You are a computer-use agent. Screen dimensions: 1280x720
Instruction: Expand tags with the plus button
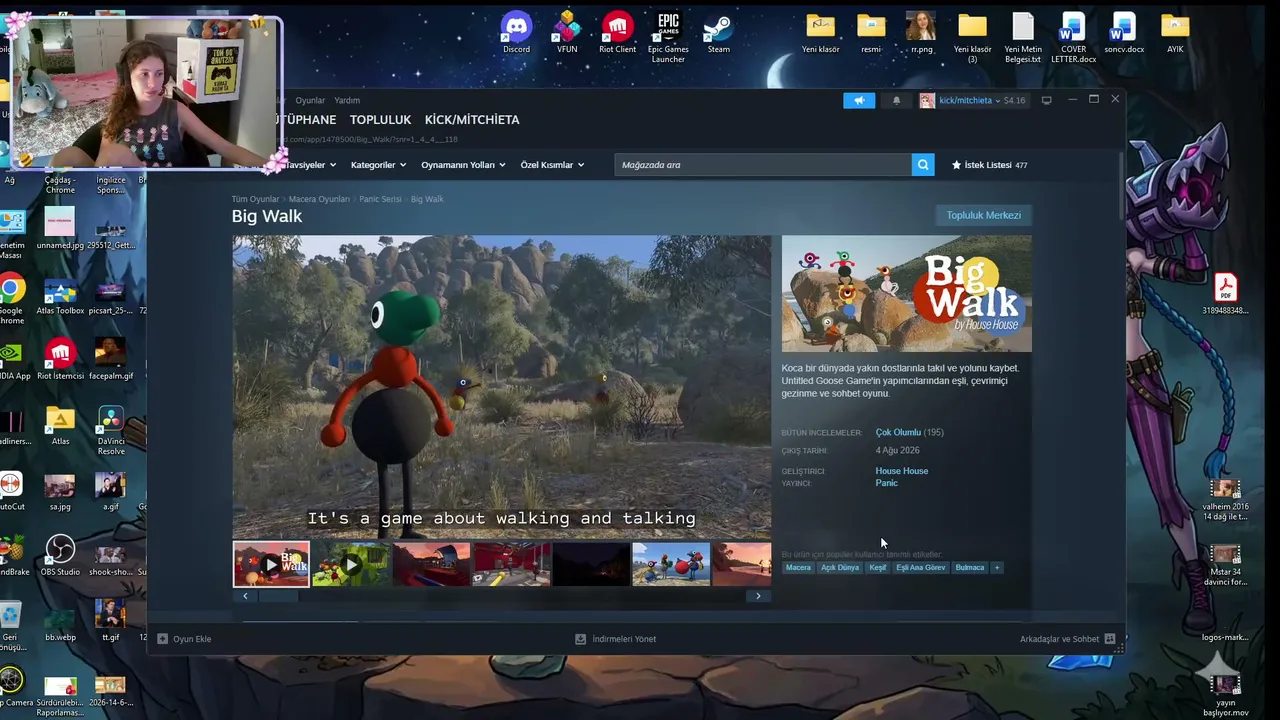996,568
